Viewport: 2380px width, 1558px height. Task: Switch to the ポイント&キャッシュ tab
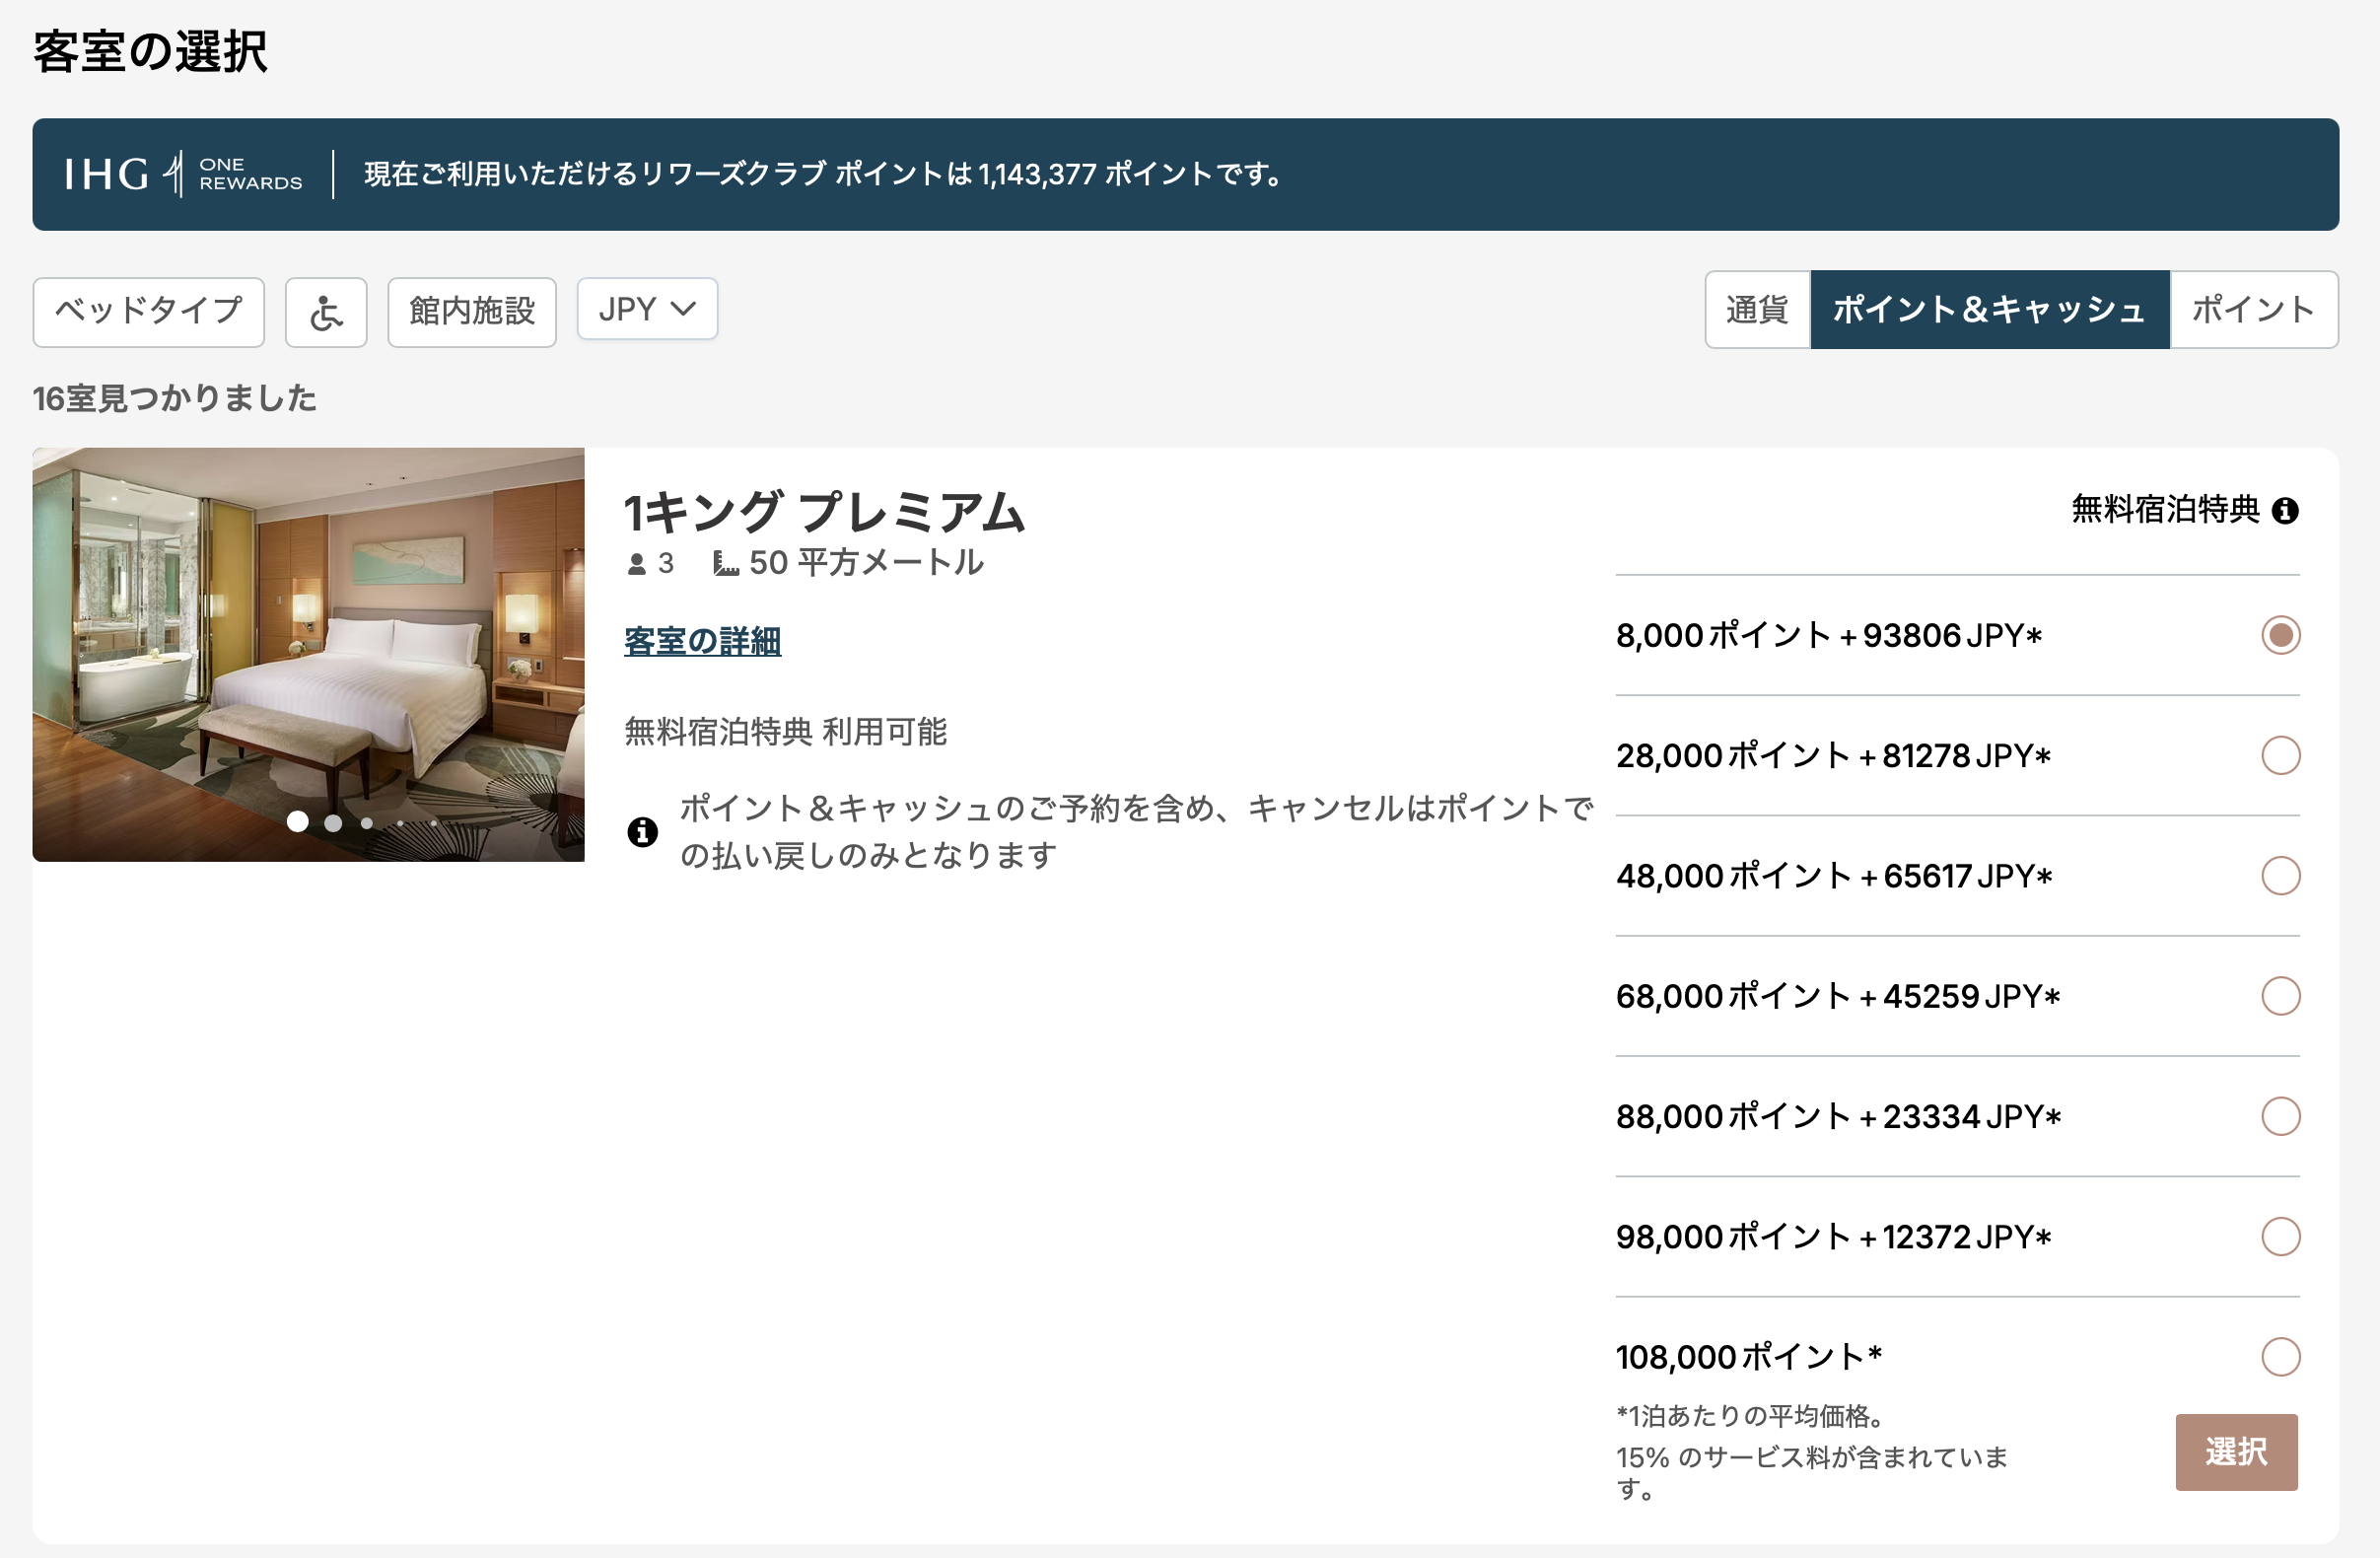[1989, 310]
